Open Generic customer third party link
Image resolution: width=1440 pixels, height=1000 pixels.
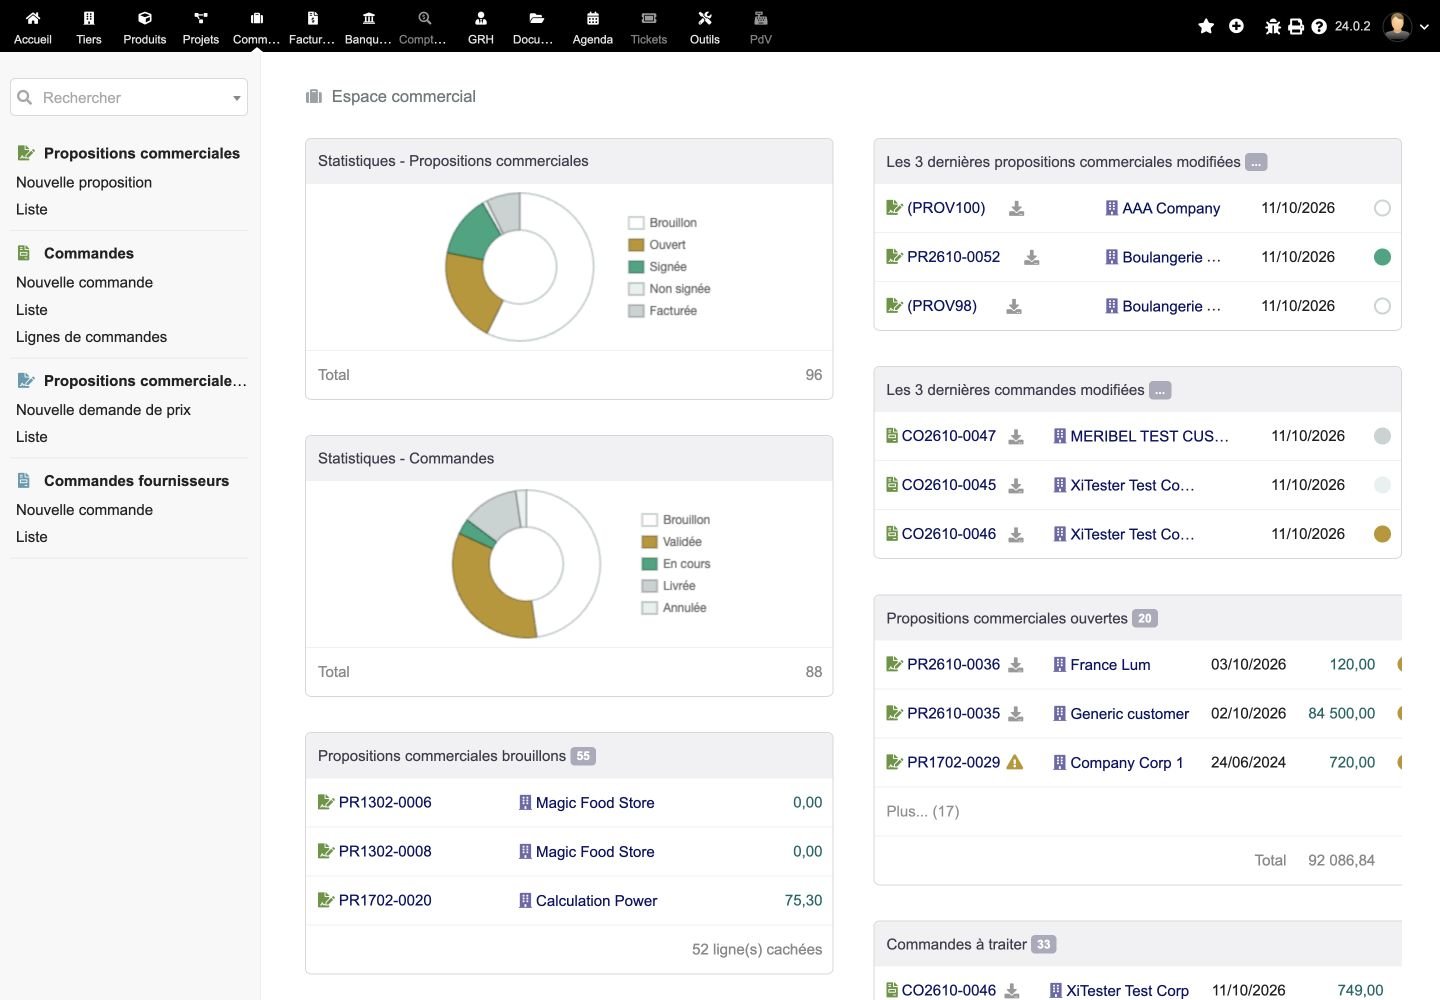point(1130,714)
